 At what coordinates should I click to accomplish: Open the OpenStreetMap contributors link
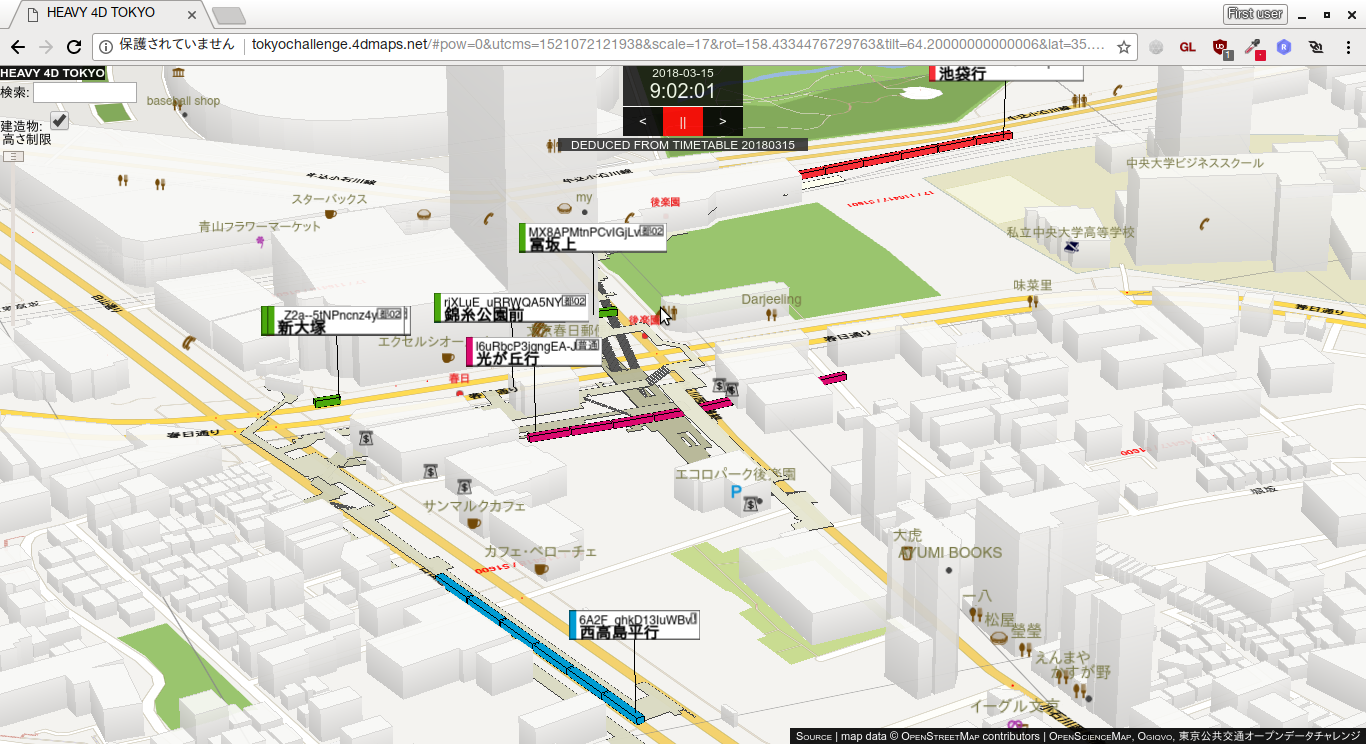click(970, 736)
